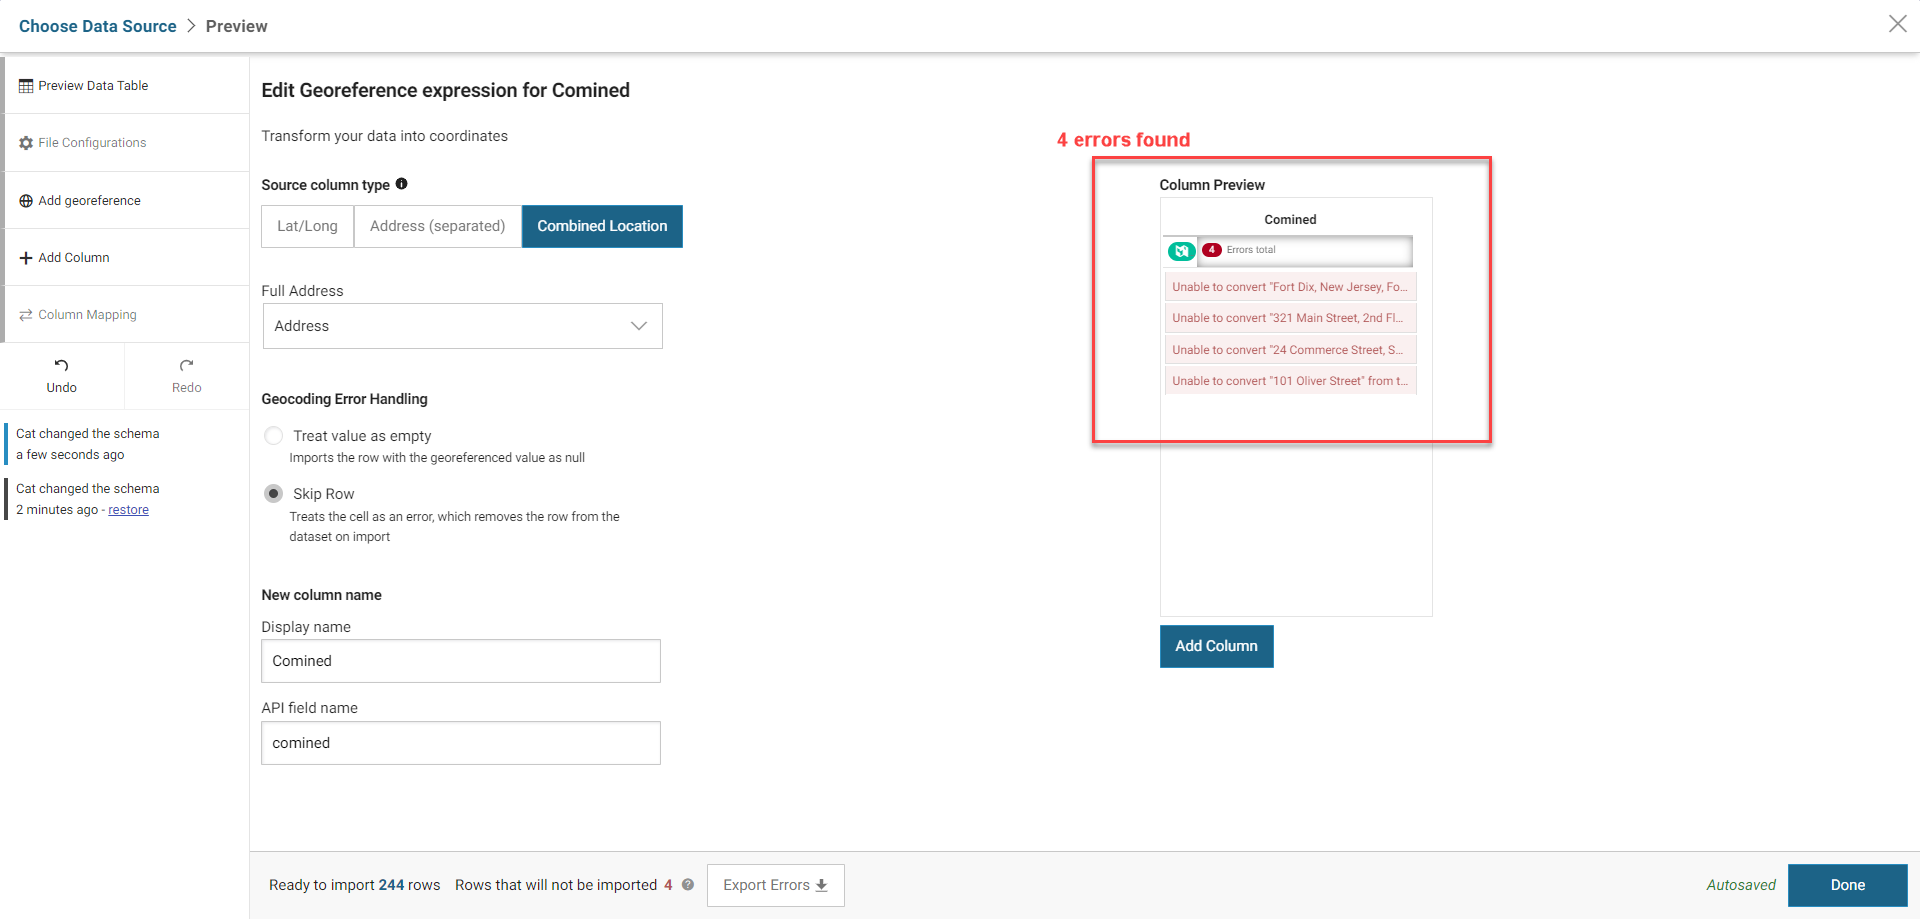The height and width of the screenshot is (919, 1920).
Task: Select the Add Column sidebar item
Action: pos(74,258)
